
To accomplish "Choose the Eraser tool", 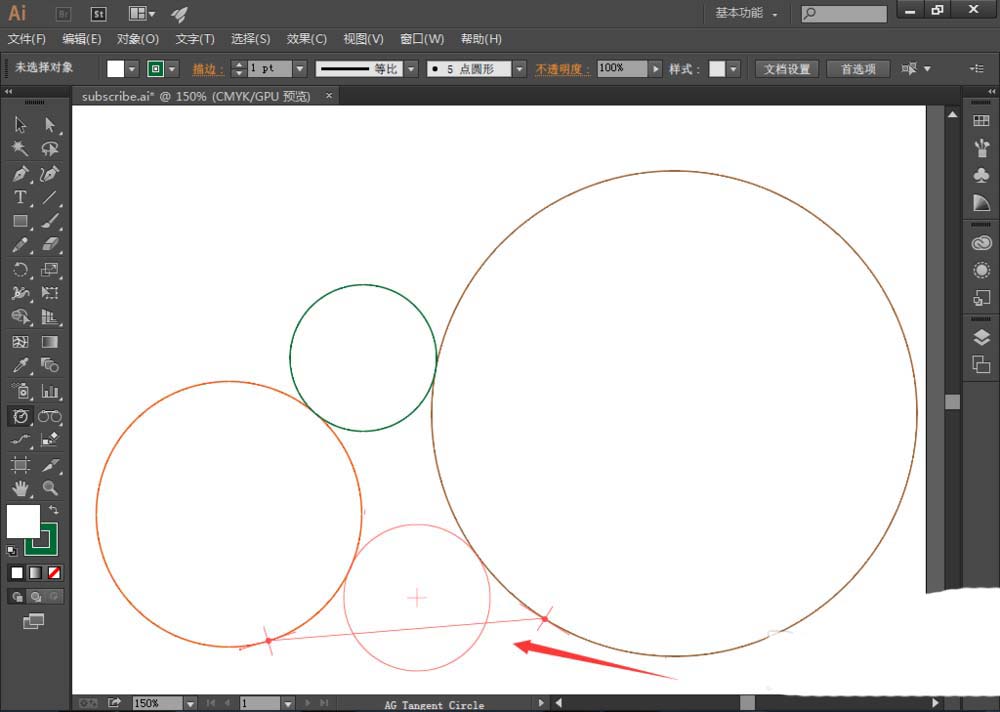I will coord(50,245).
